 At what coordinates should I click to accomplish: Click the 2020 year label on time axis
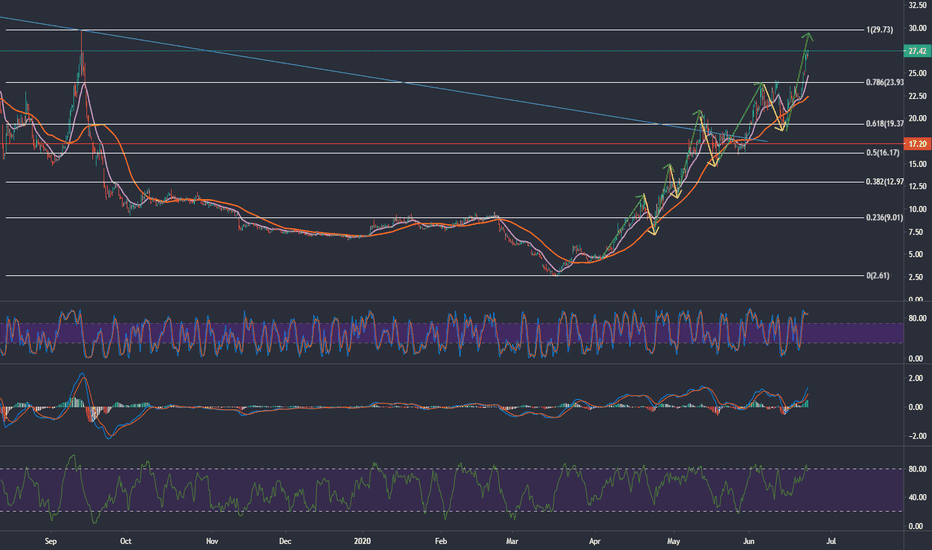pyautogui.click(x=362, y=541)
